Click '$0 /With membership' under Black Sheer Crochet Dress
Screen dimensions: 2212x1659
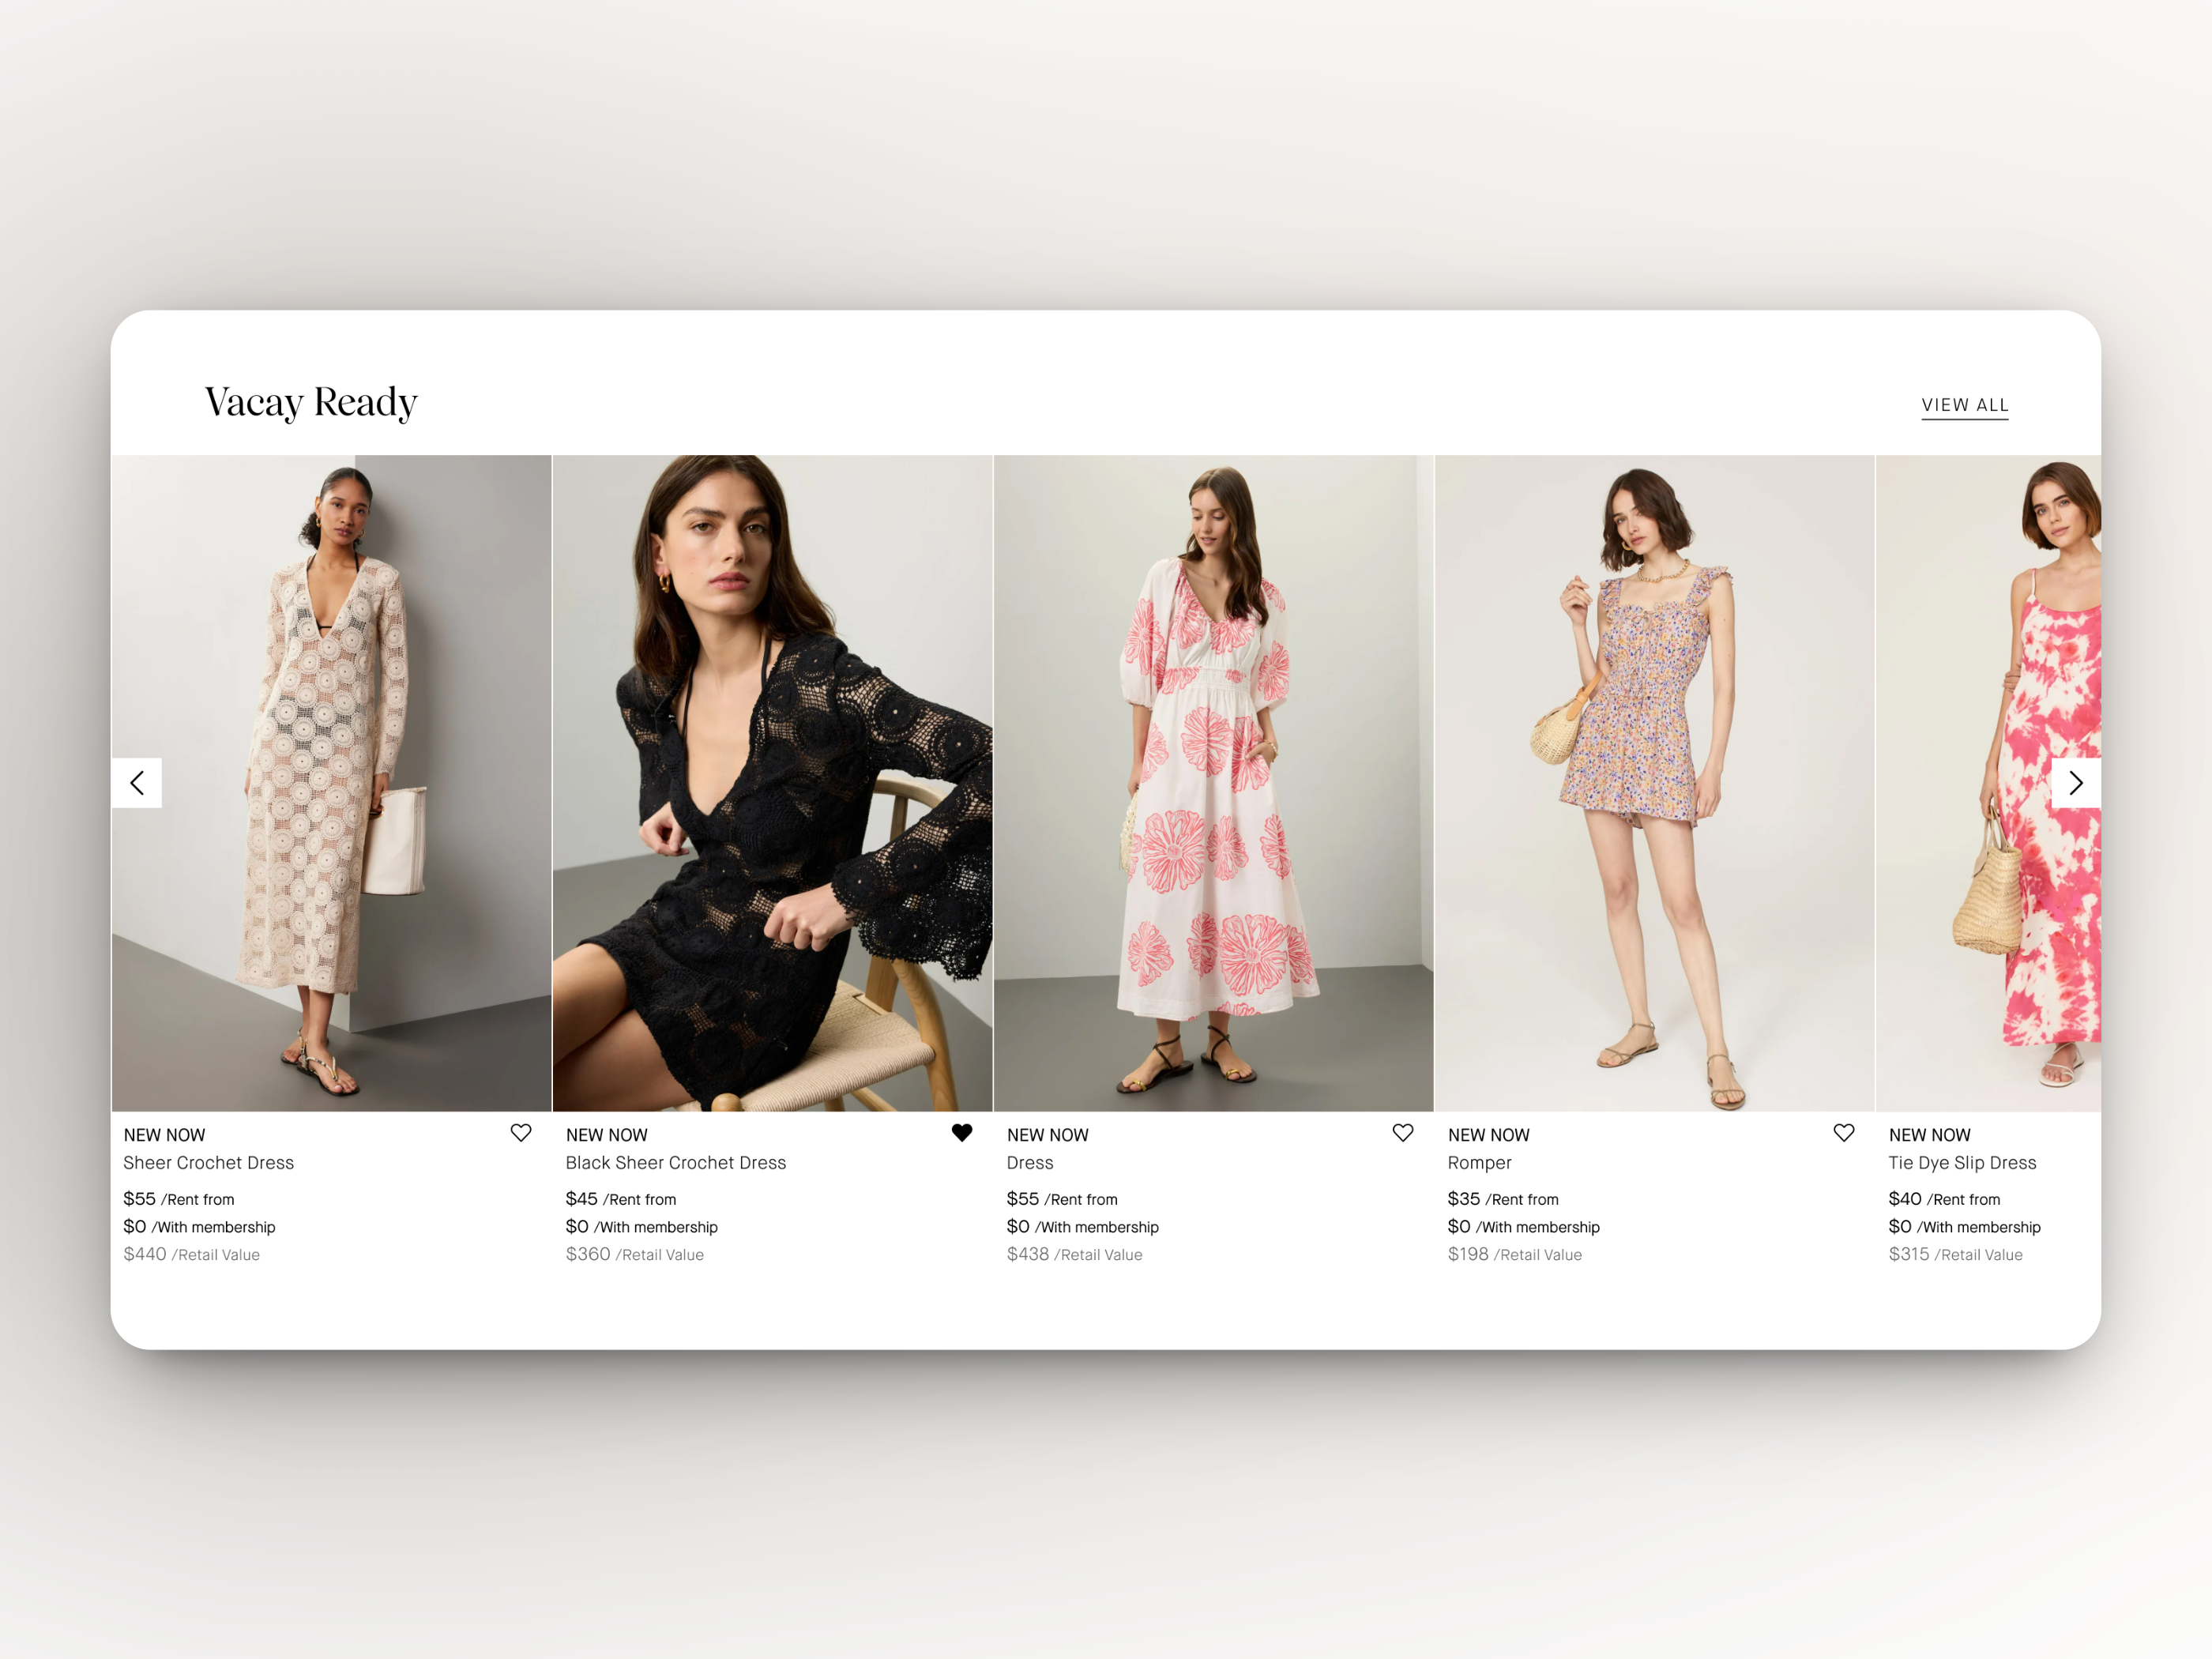642,1227
